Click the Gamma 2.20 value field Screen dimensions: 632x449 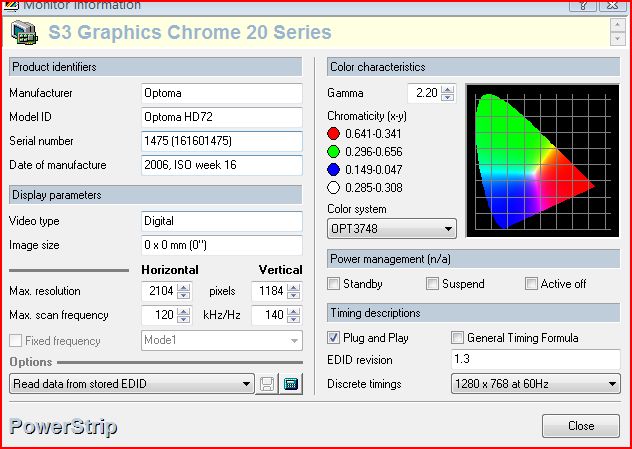point(424,93)
